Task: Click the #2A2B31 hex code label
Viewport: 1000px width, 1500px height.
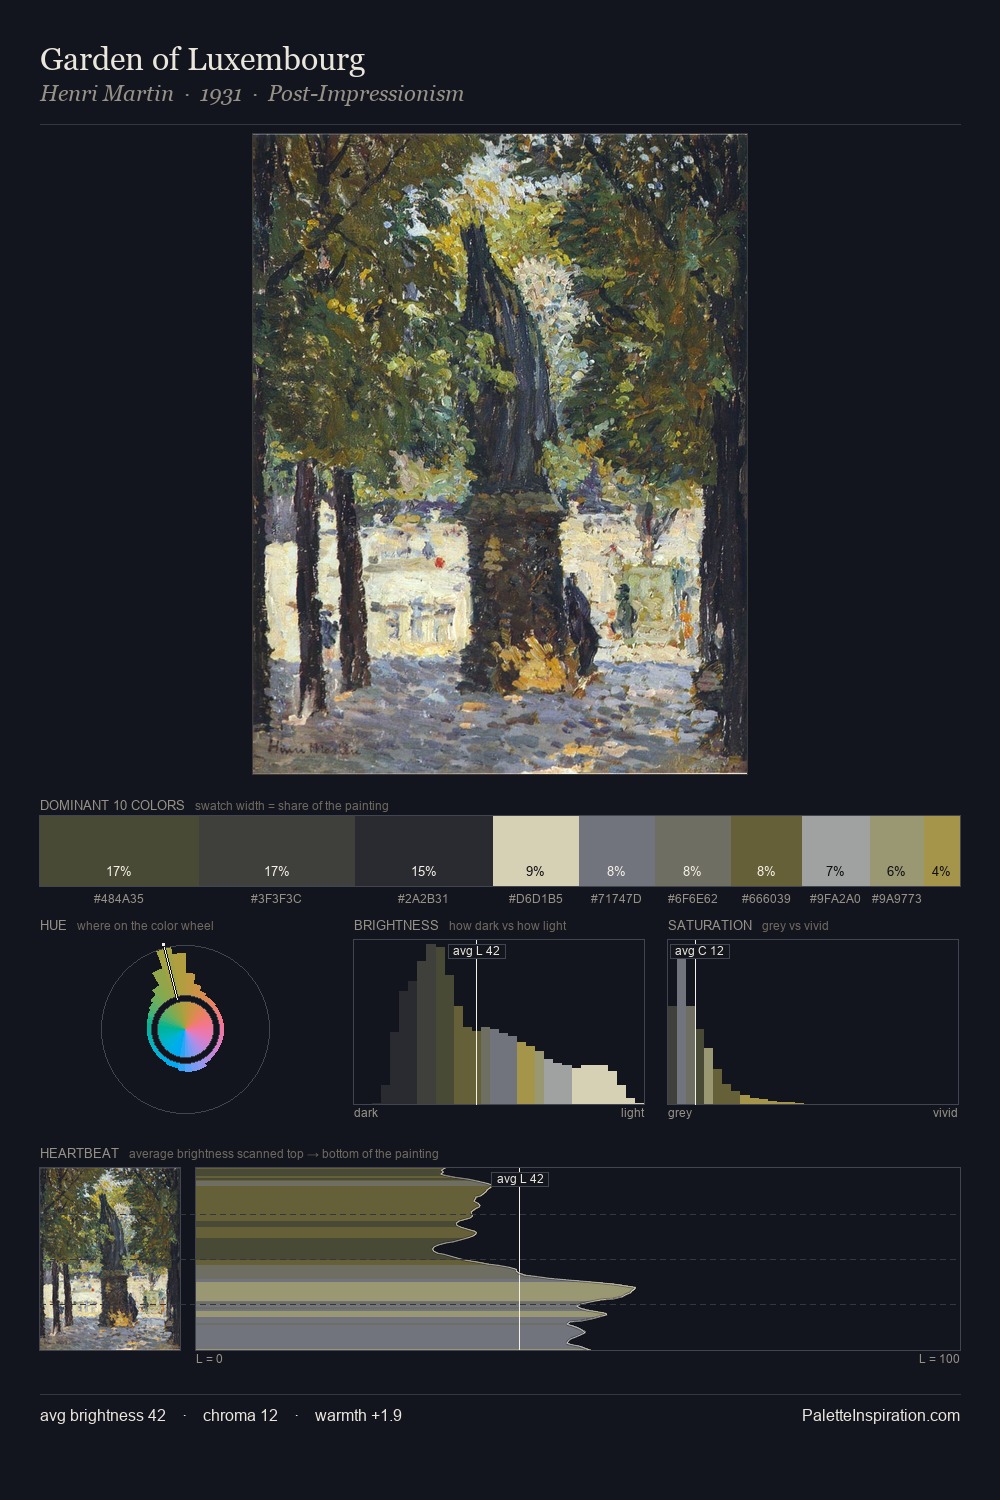Action: pyautogui.click(x=423, y=899)
